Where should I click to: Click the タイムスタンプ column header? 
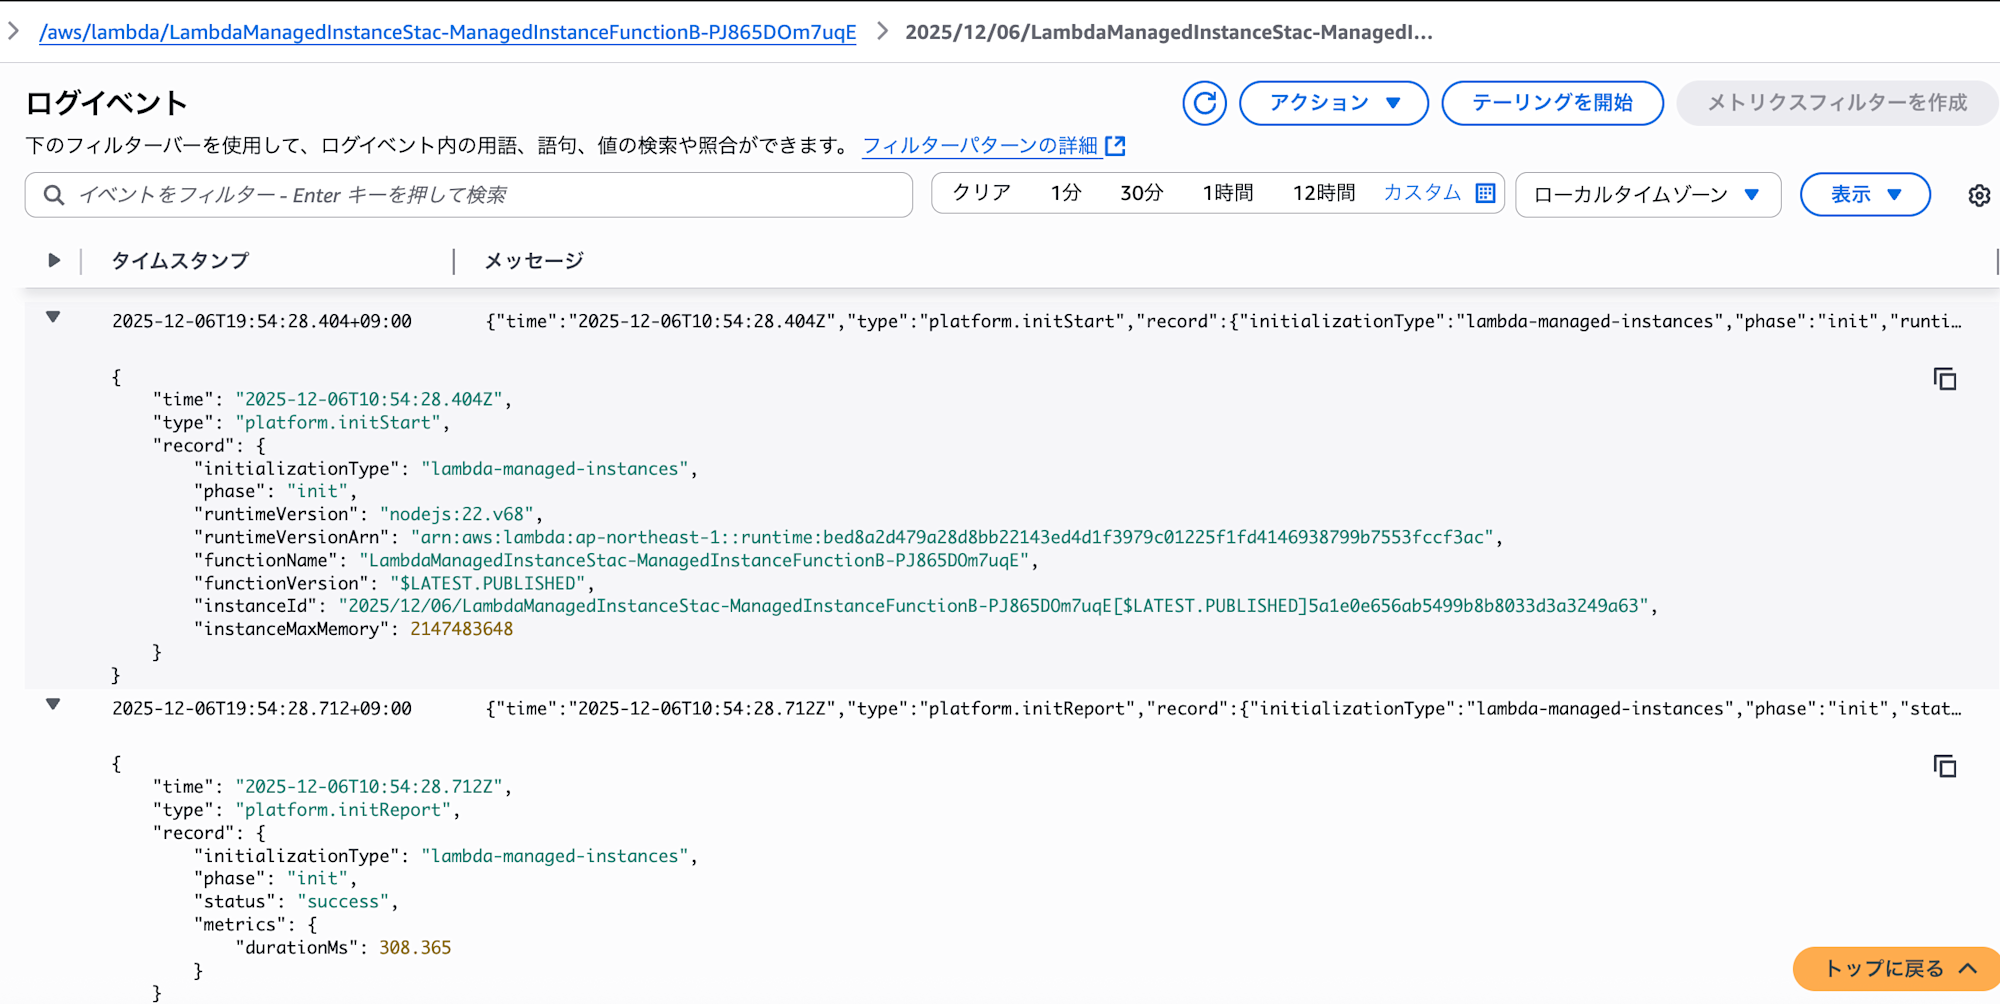pos(180,261)
